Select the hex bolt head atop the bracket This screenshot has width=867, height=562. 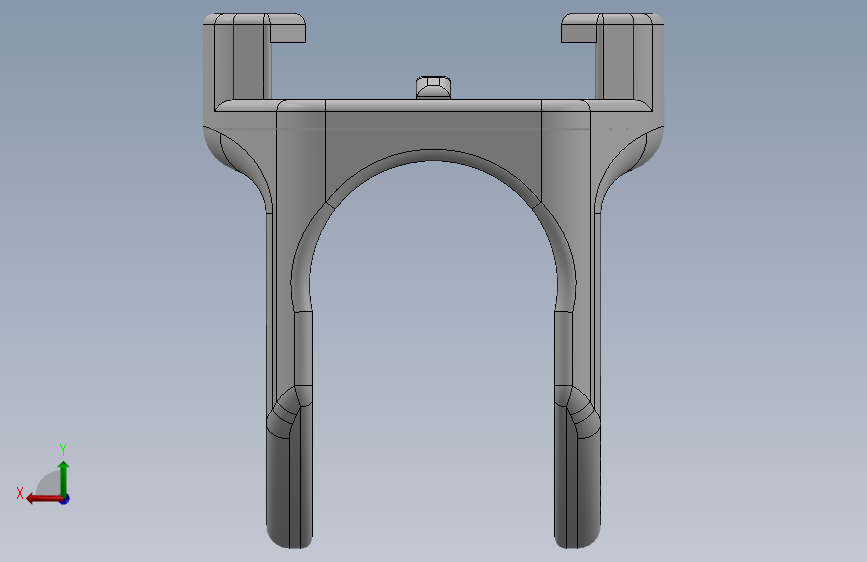click(x=433, y=87)
